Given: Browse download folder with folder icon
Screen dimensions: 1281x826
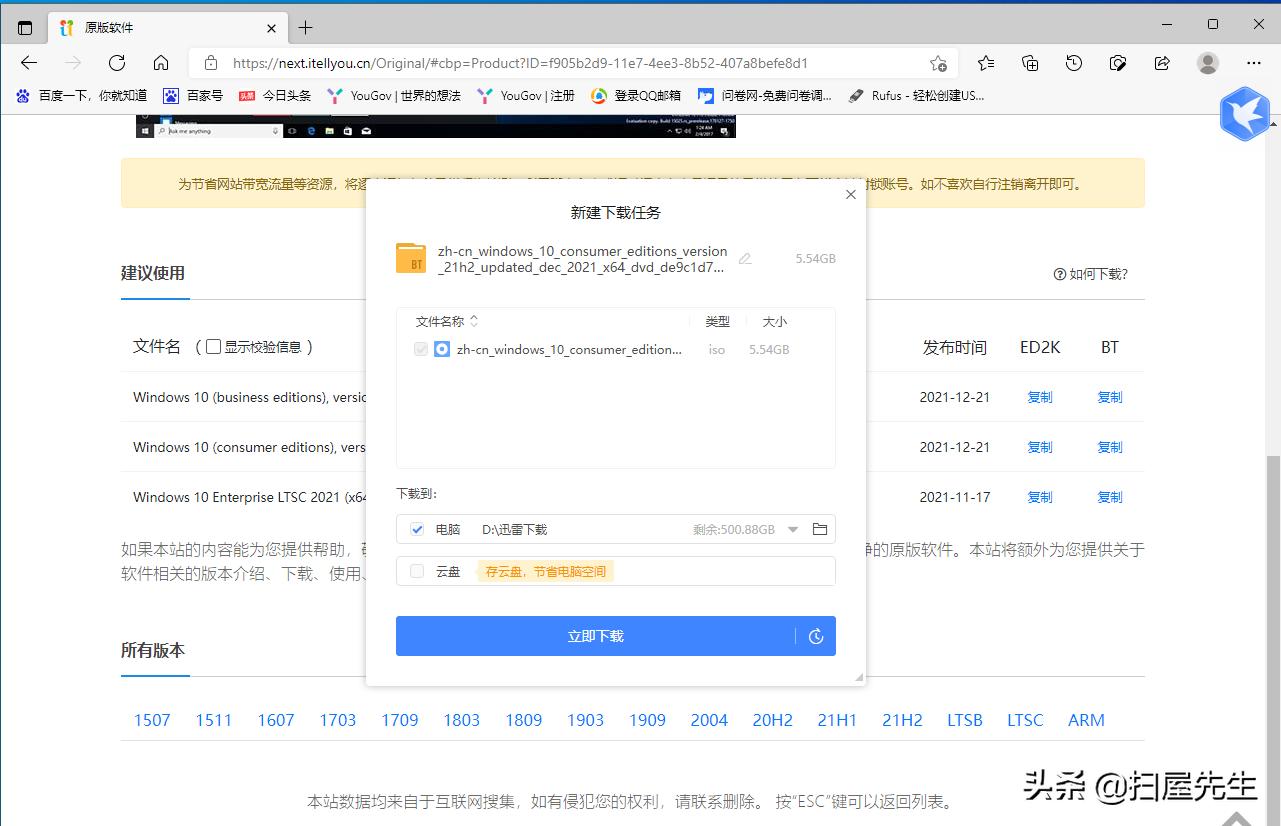Looking at the screenshot, I should 820,529.
